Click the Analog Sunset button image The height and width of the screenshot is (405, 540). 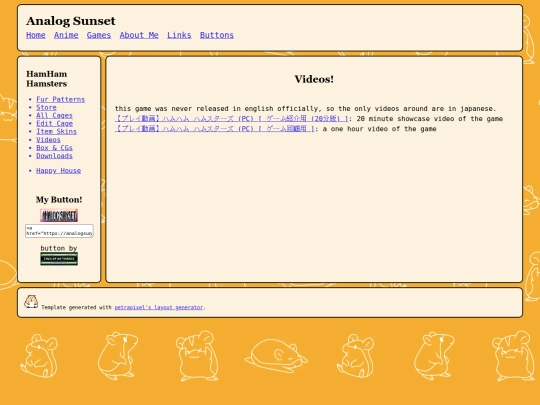click(x=59, y=216)
